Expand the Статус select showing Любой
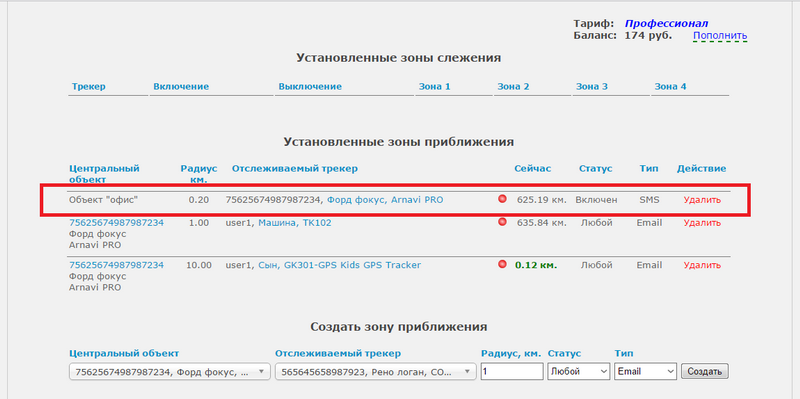The image size is (800, 399). tap(579, 371)
